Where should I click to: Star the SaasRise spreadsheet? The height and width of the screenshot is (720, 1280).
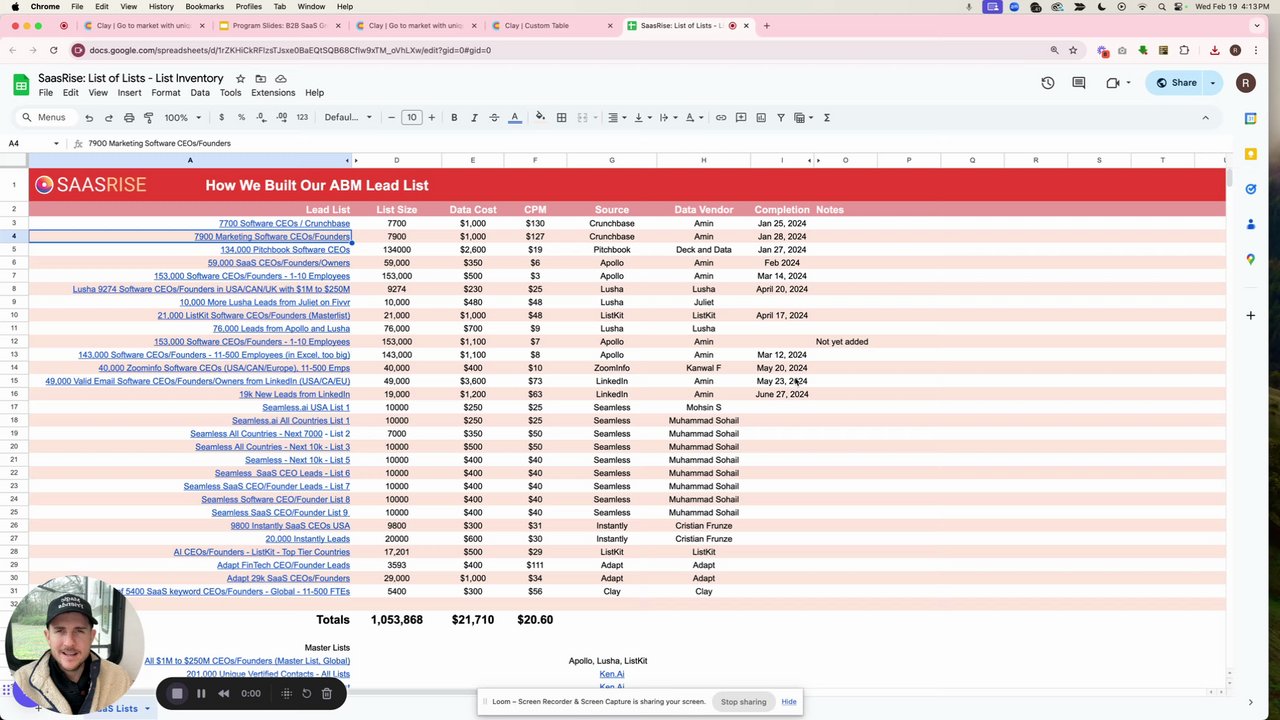click(x=240, y=78)
